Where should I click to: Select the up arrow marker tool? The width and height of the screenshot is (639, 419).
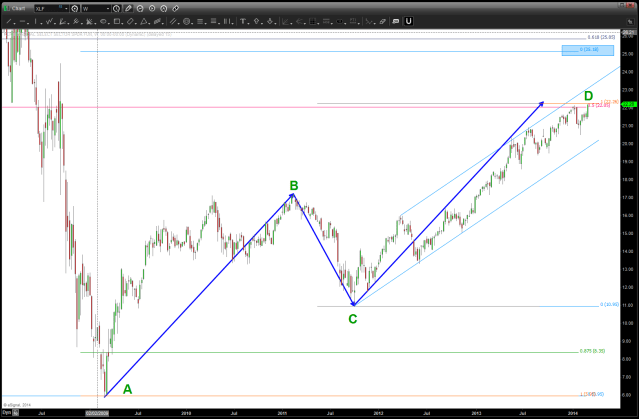[x=256, y=21]
